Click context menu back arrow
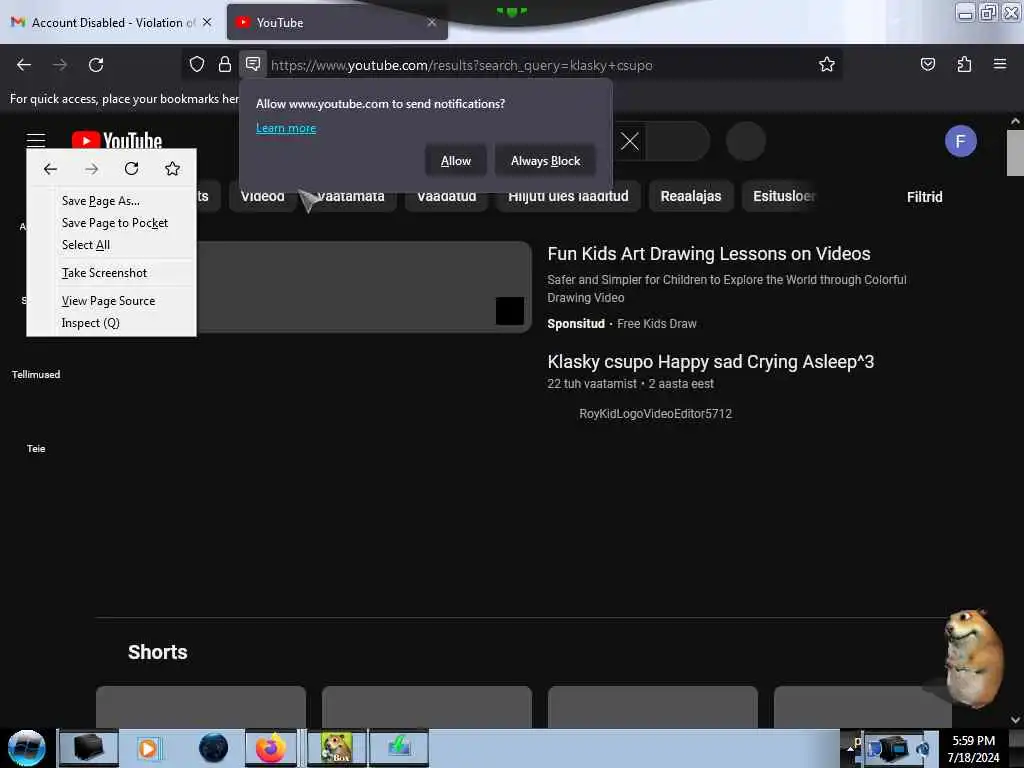1024x768 pixels. pyautogui.click(x=50, y=169)
